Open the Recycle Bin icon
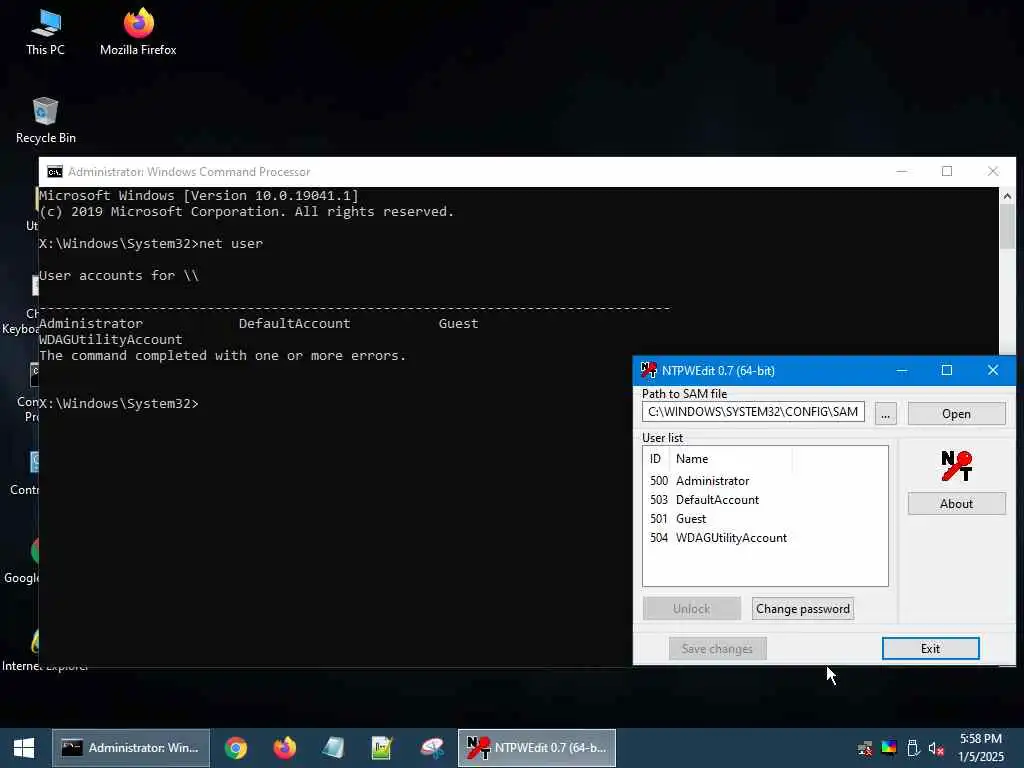This screenshot has height=768, width=1024. click(45, 120)
